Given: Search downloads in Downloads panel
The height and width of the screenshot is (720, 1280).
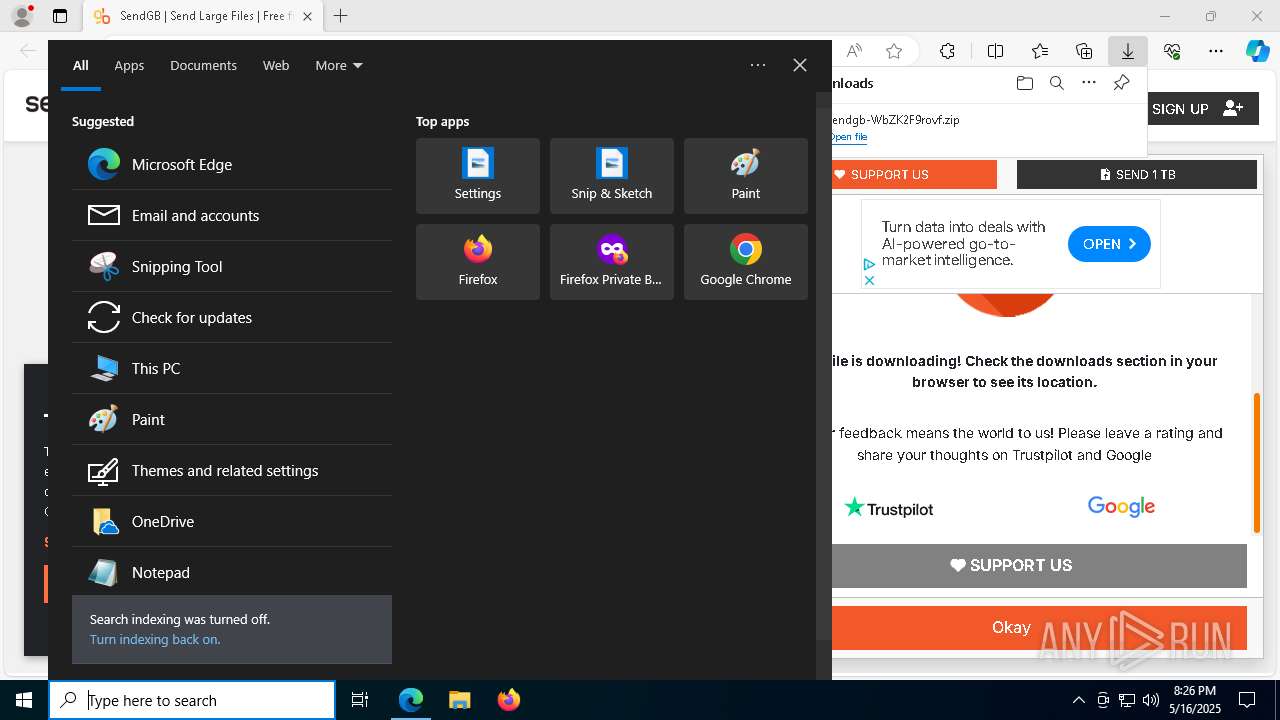Looking at the screenshot, I should coord(1056,83).
